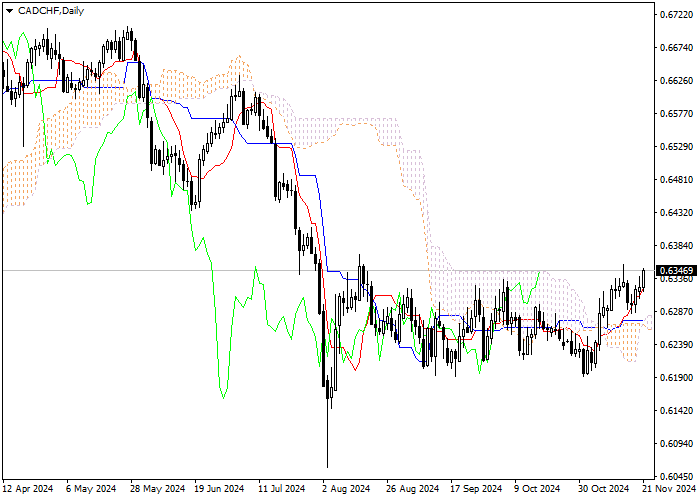Click the 0.67220 price axis label
Viewport: 700px width, 500px height.
pos(676,15)
